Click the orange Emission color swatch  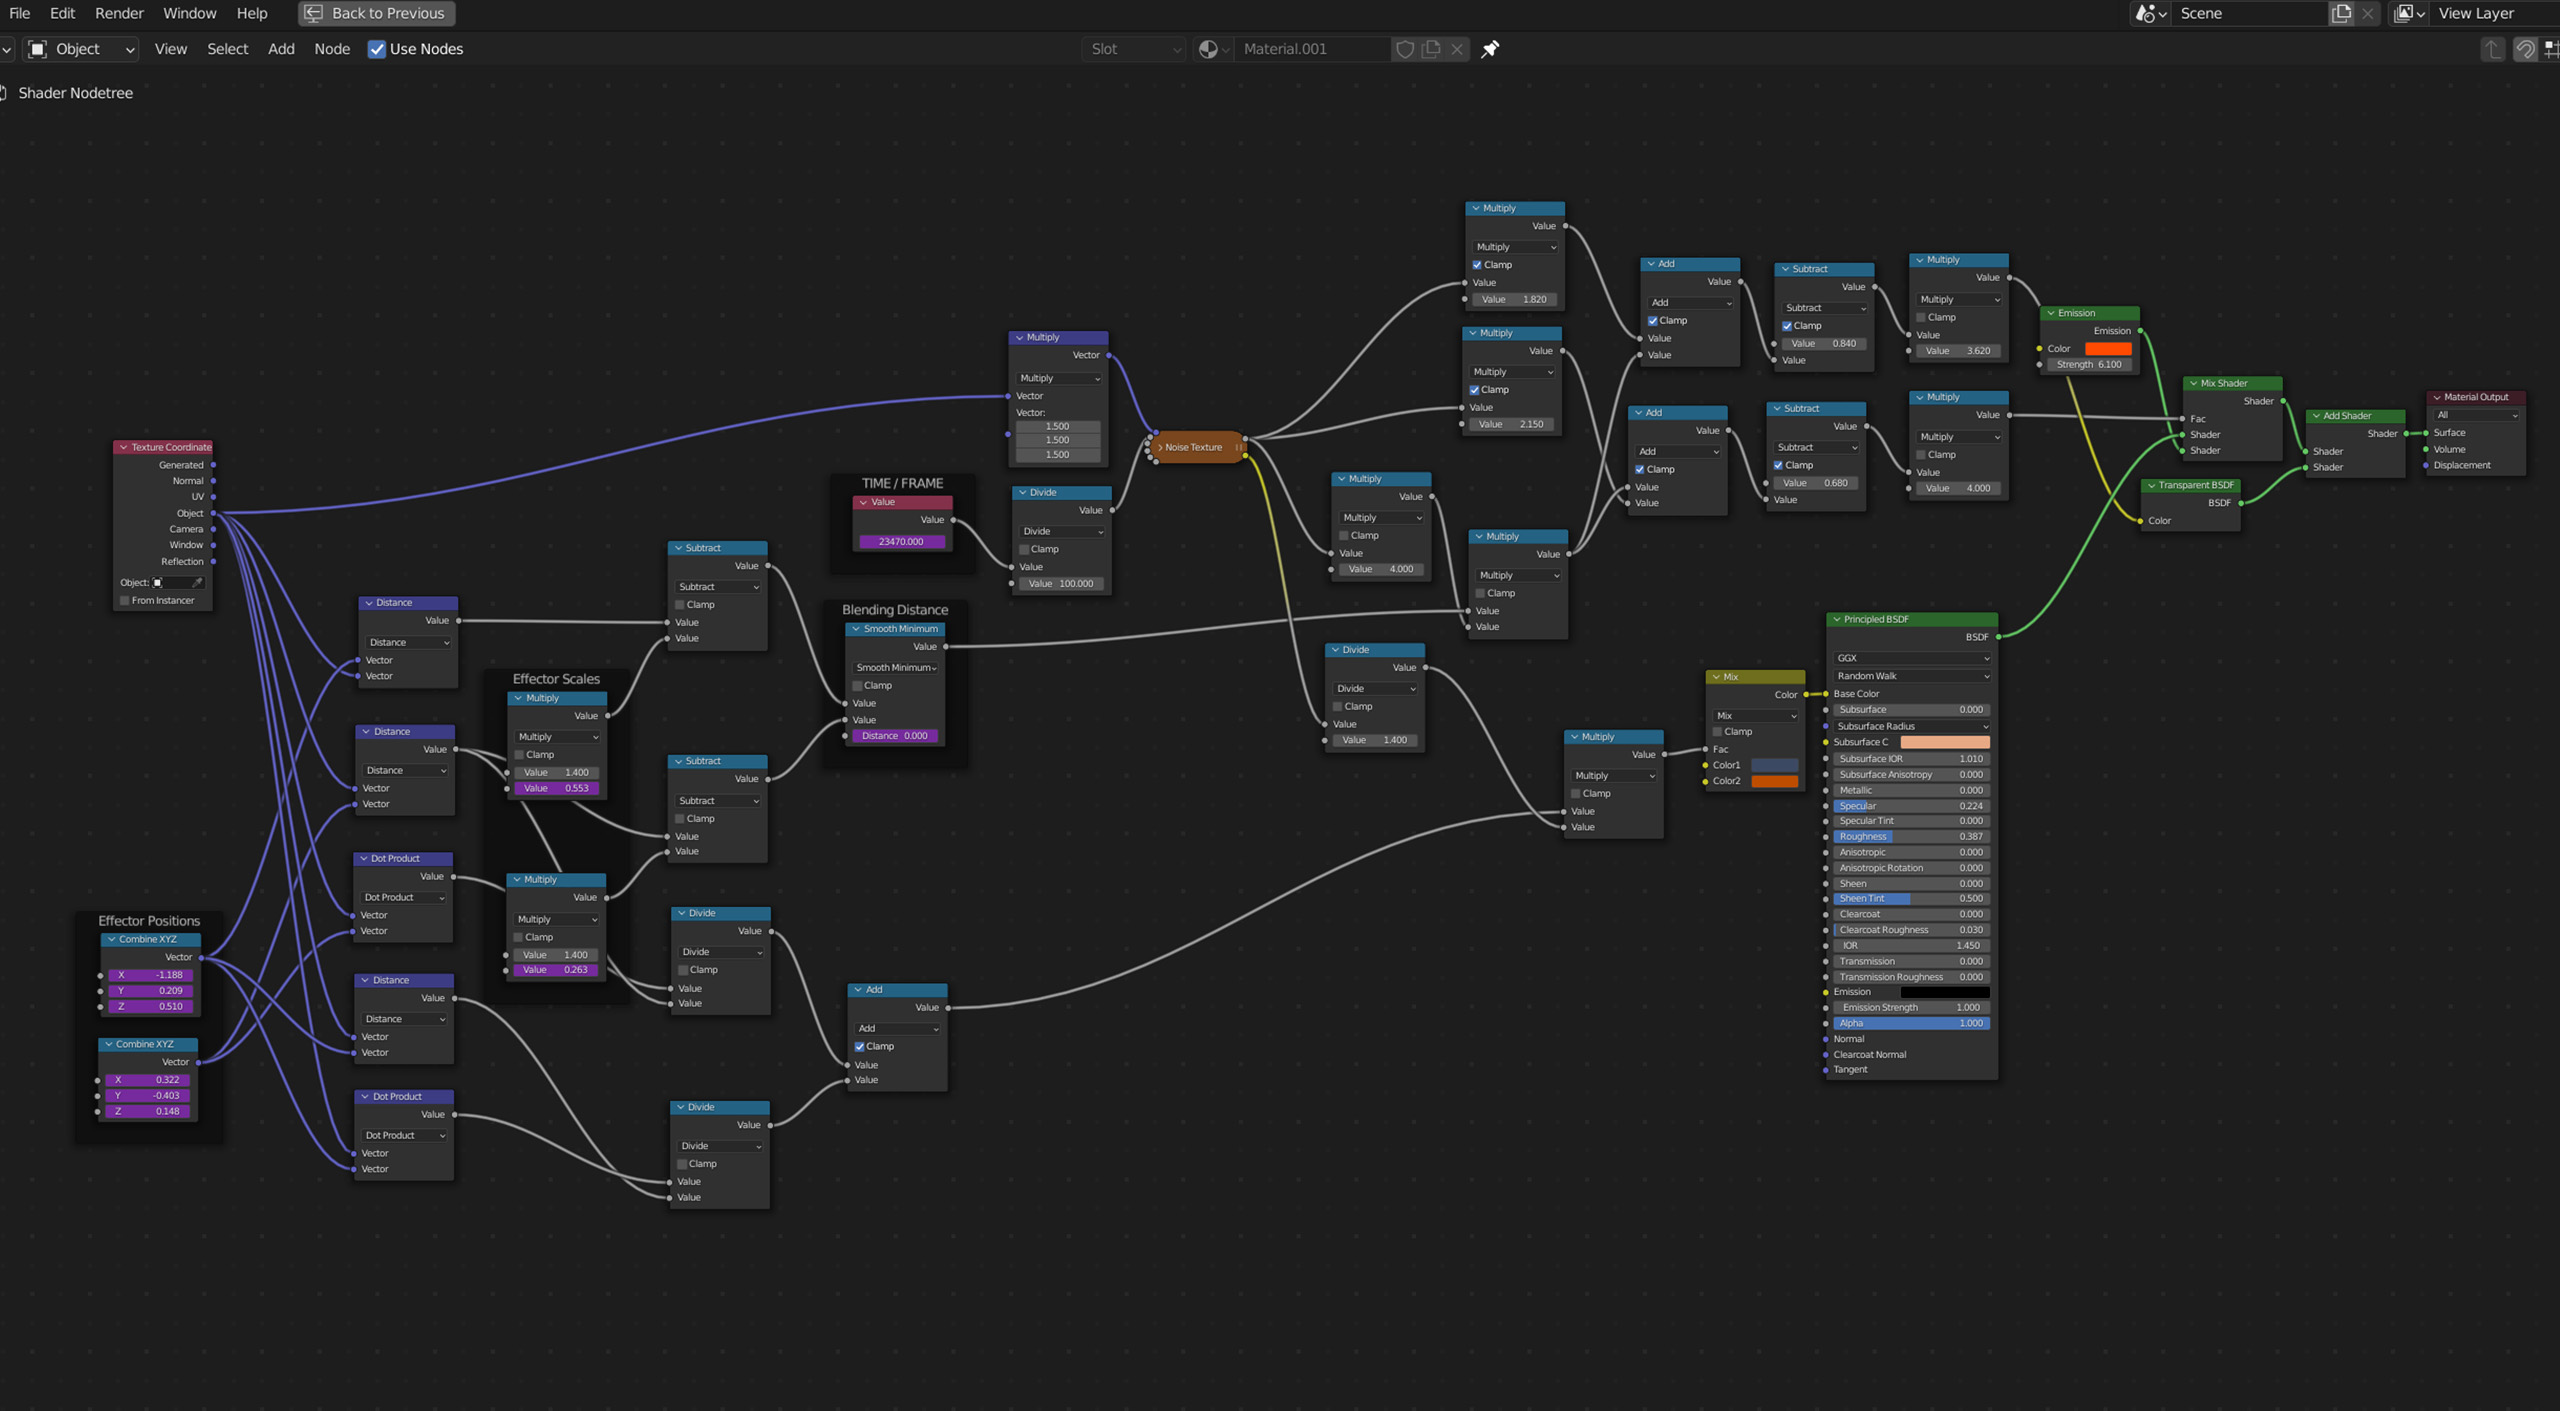pyautogui.click(x=2108, y=347)
